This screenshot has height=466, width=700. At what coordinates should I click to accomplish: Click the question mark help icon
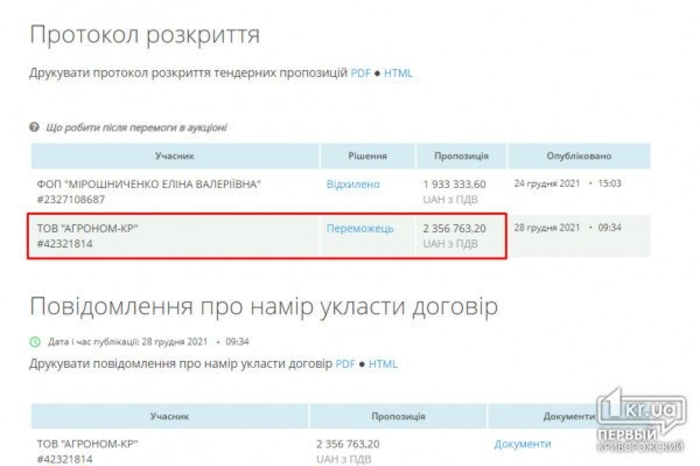(34, 127)
